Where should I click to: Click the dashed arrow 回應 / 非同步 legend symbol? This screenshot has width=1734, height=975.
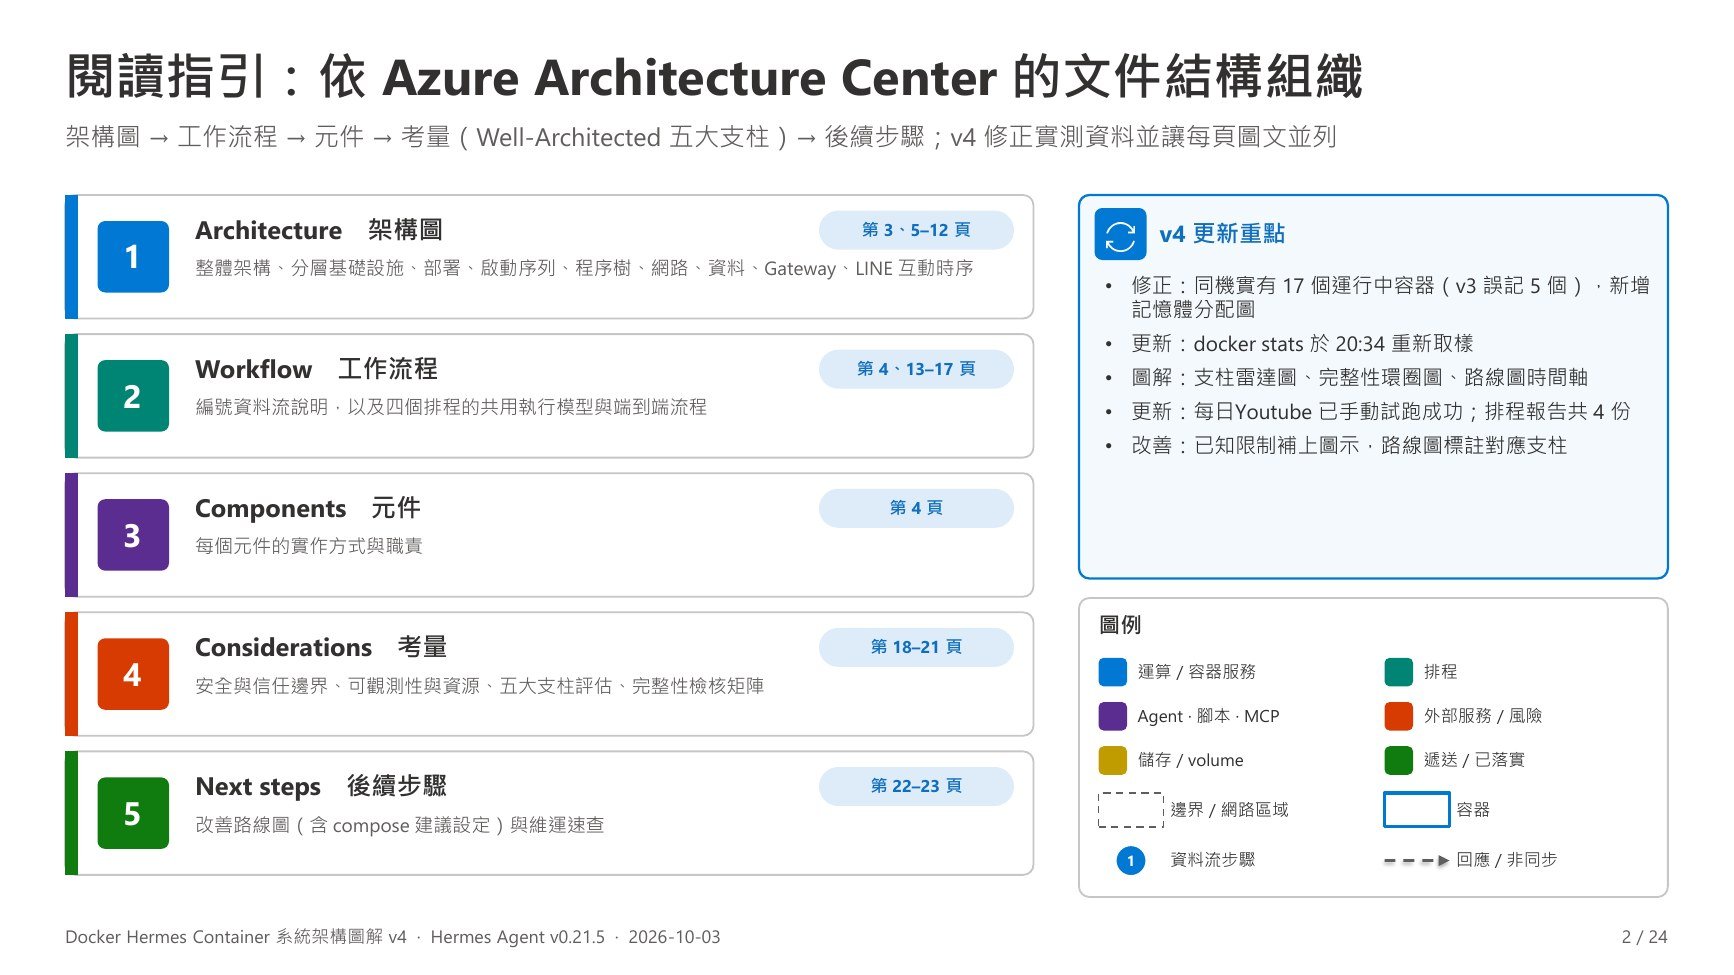tap(1416, 860)
